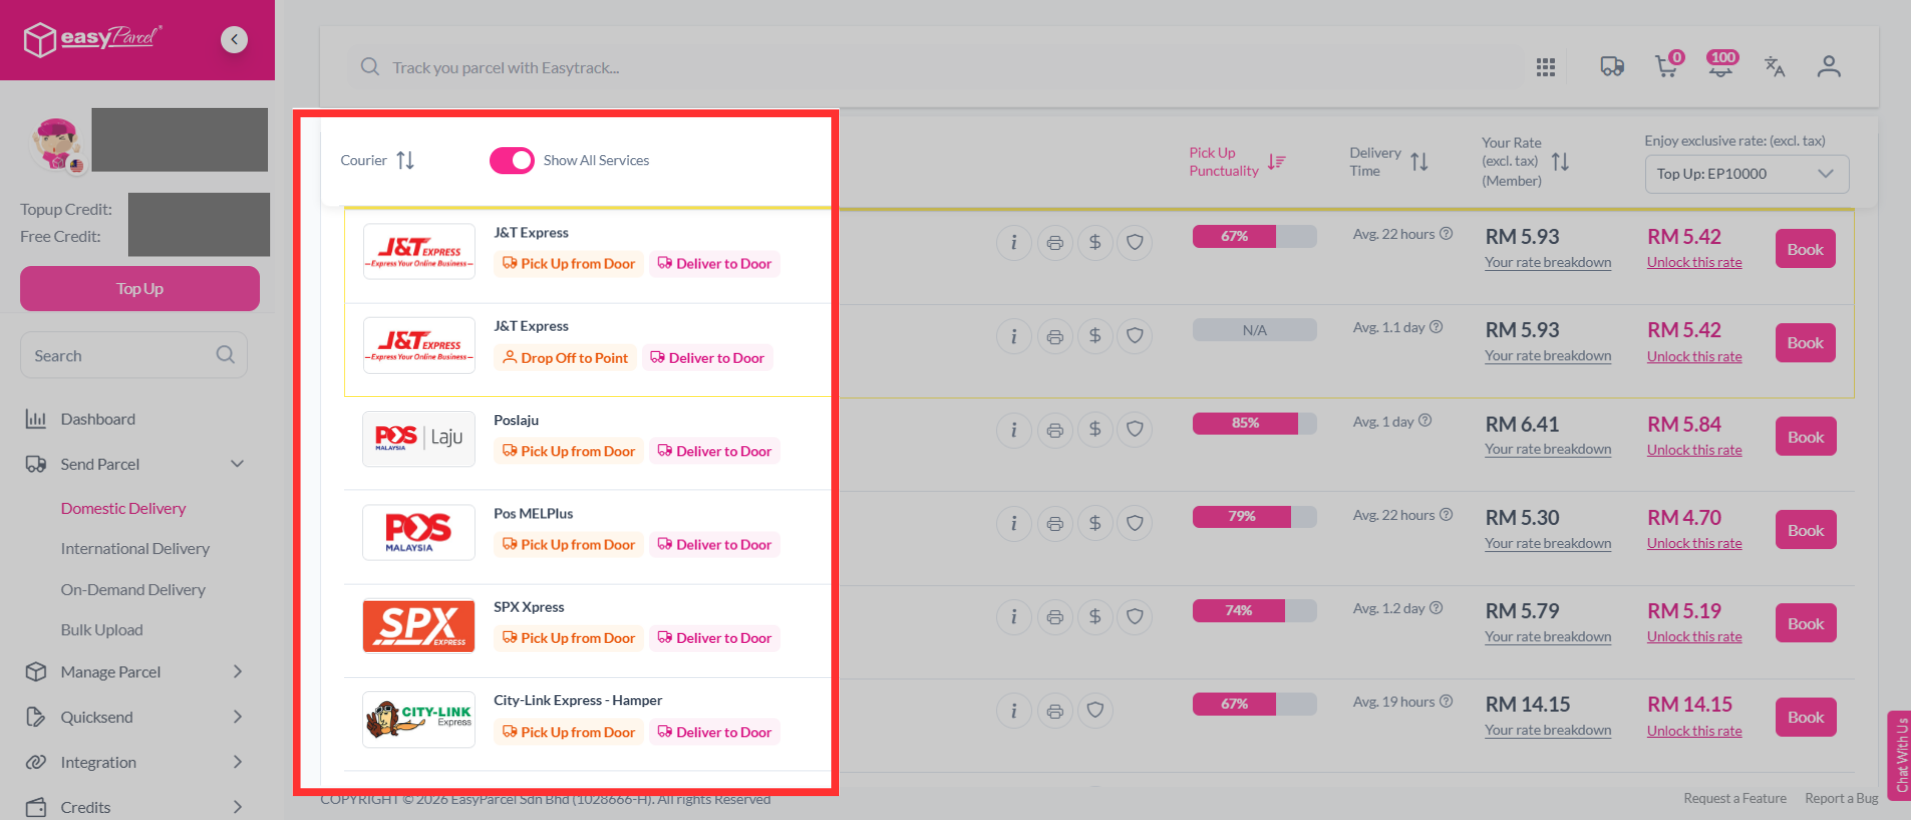Open the language translate icon
This screenshot has width=1911, height=820.
1775,67
